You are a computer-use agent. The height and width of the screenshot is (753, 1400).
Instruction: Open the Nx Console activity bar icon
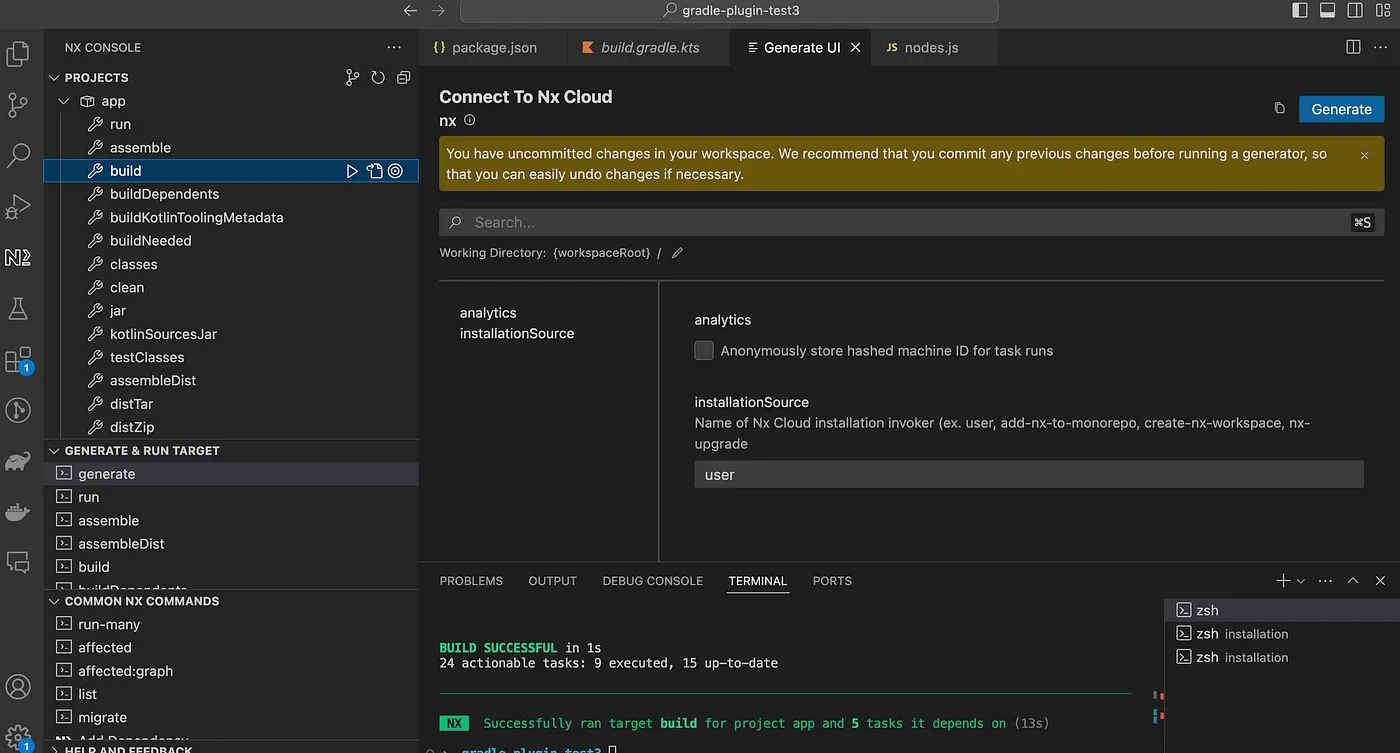[18, 257]
